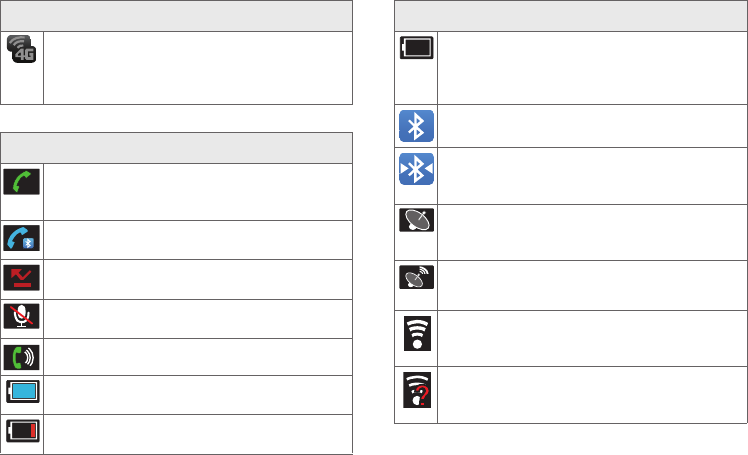Select the green speakerphone icon

click(22, 357)
